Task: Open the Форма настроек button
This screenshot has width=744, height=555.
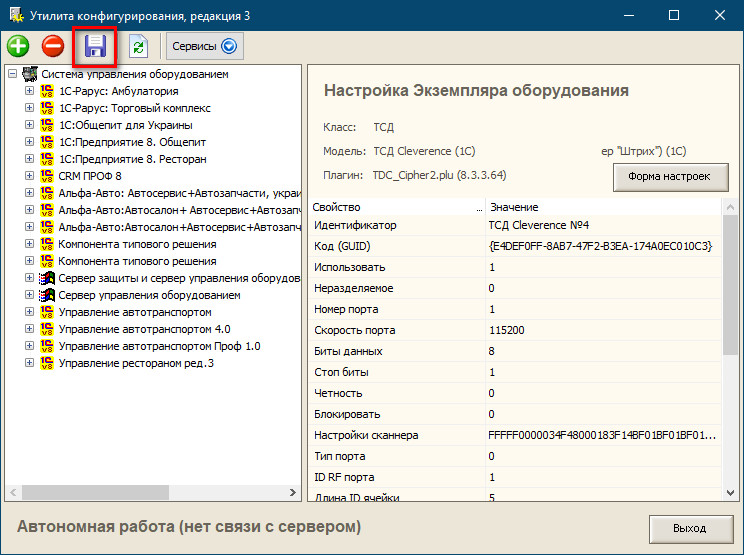Action: pos(670,177)
